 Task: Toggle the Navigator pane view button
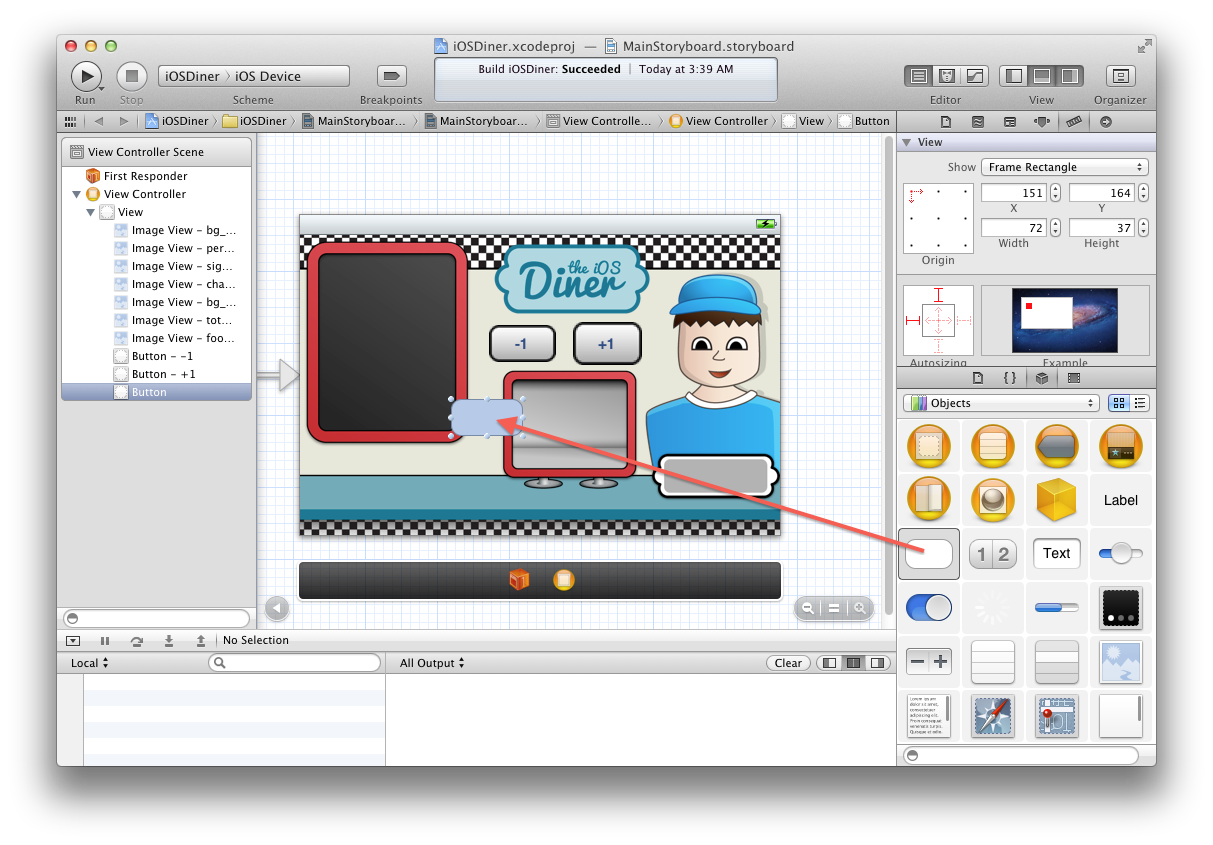(x=1014, y=76)
